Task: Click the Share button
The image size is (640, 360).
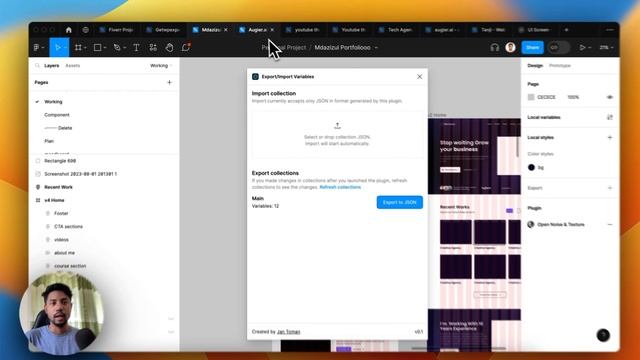Action: pyautogui.click(x=532, y=48)
